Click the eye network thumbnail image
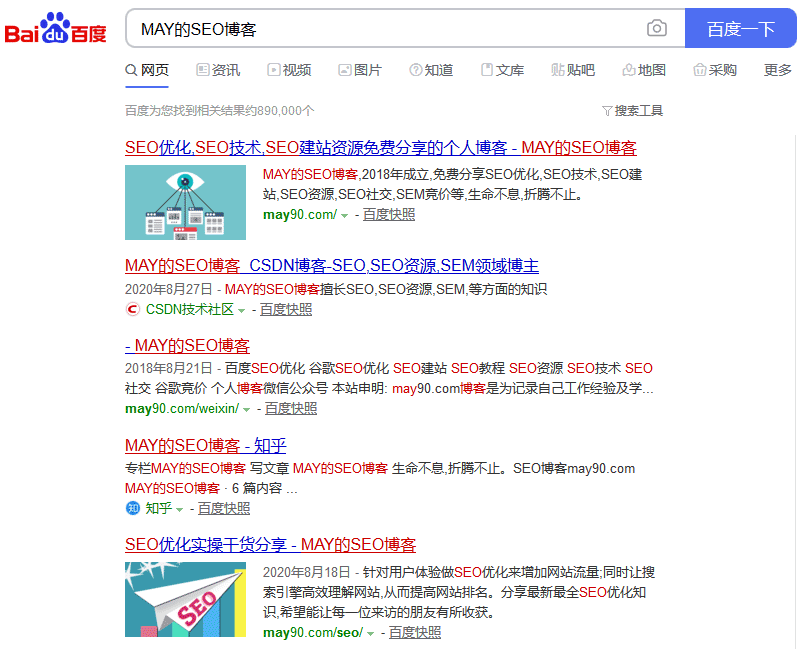This screenshot has width=800, height=649. [x=185, y=203]
